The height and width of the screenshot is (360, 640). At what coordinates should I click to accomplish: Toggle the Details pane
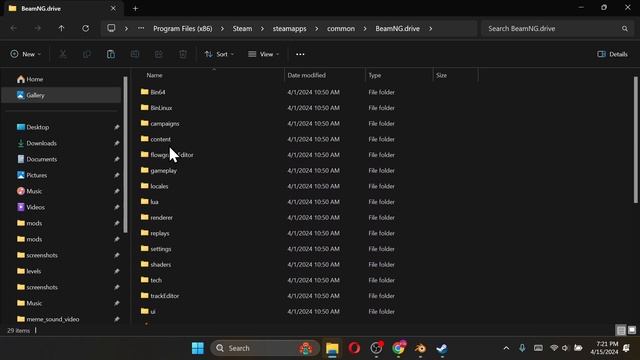tap(612, 54)
